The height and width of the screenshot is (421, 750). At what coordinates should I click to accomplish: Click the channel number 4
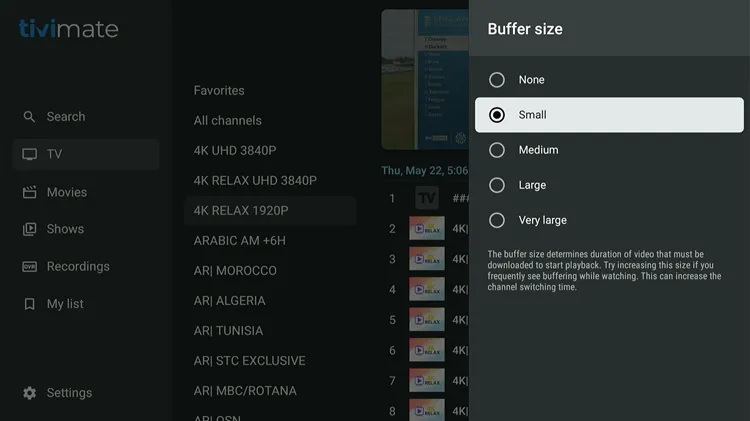coord(392,289)
